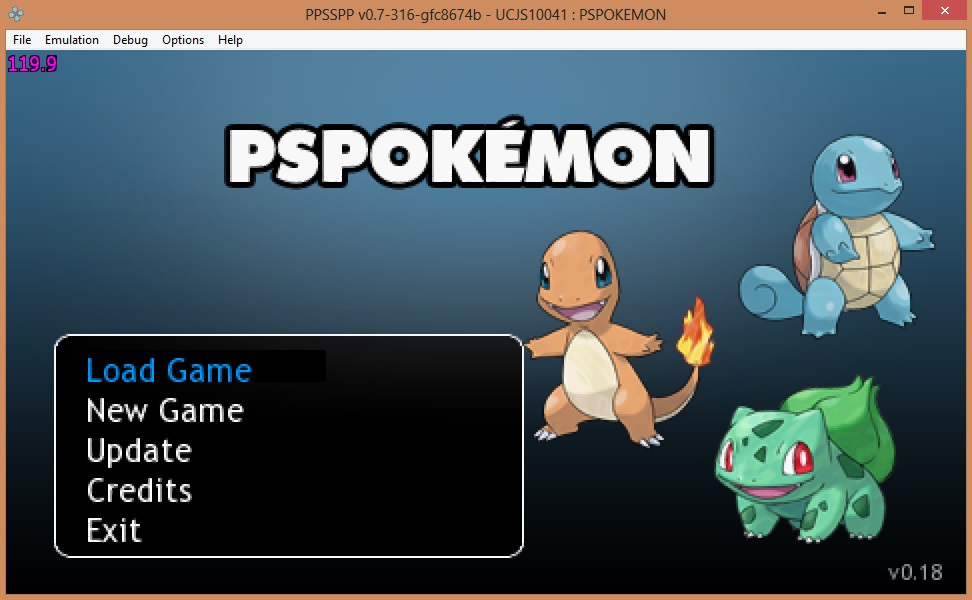Click the v0.18 version label

[915, 572]
